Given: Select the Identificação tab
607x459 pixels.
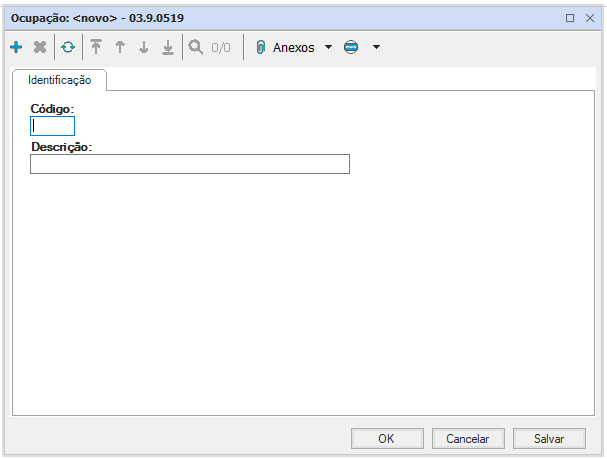Looking at the screenshot, I should click(60, 79).
